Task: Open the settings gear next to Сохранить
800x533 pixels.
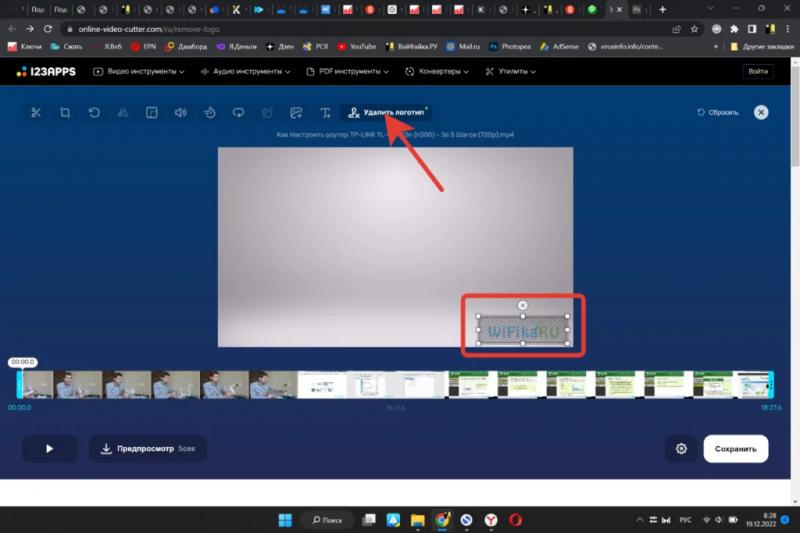Action: [x=681, y=449]
